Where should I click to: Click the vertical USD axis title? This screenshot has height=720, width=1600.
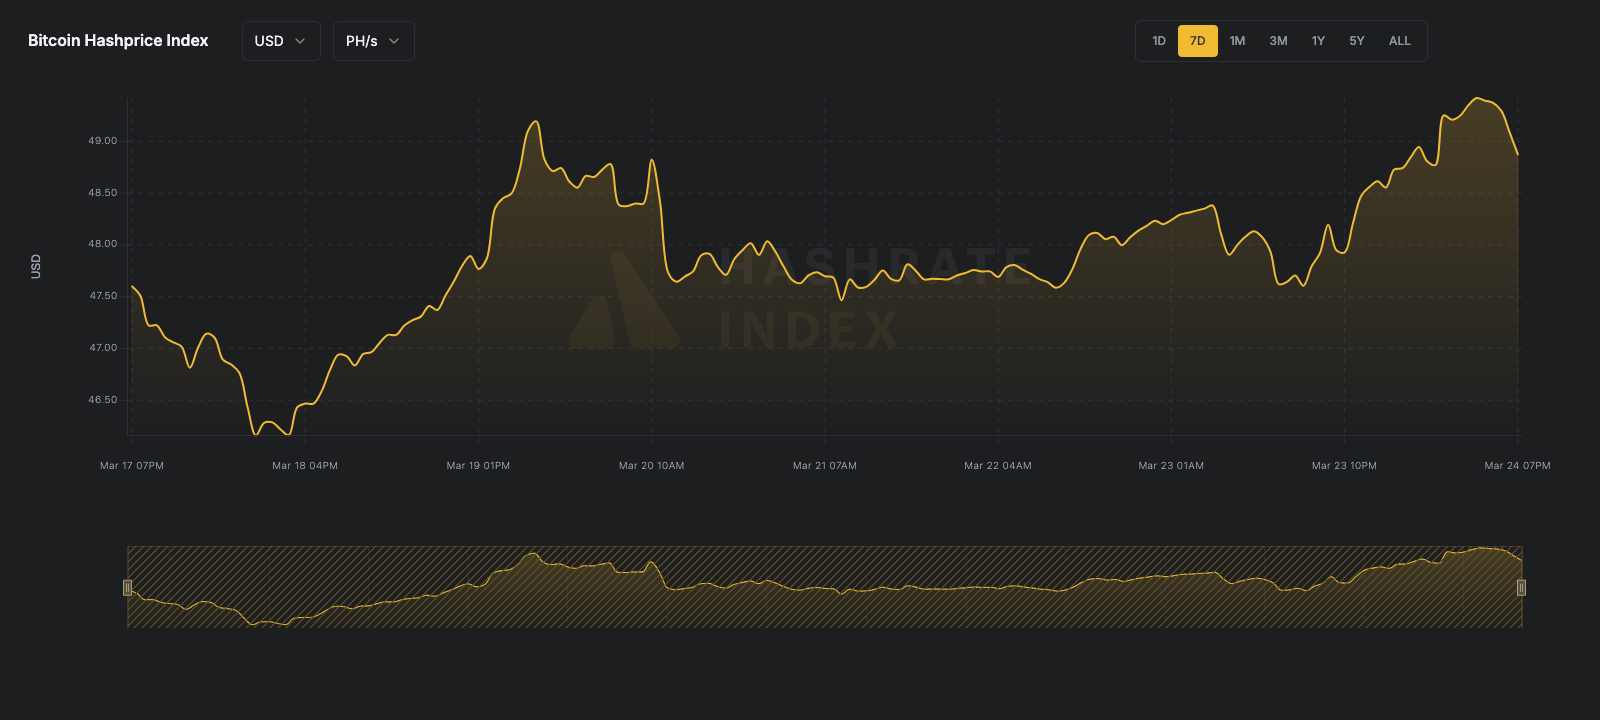click(x=36, y=266)
